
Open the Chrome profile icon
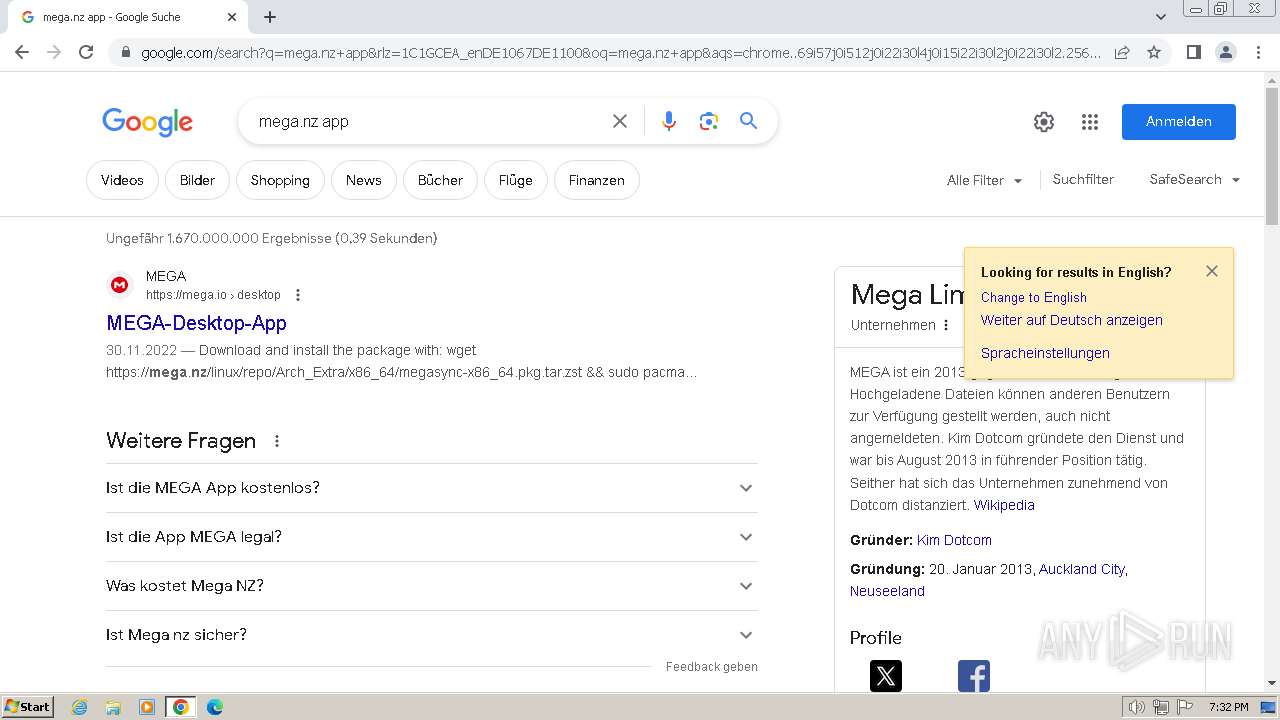[x=1225, y=52]
